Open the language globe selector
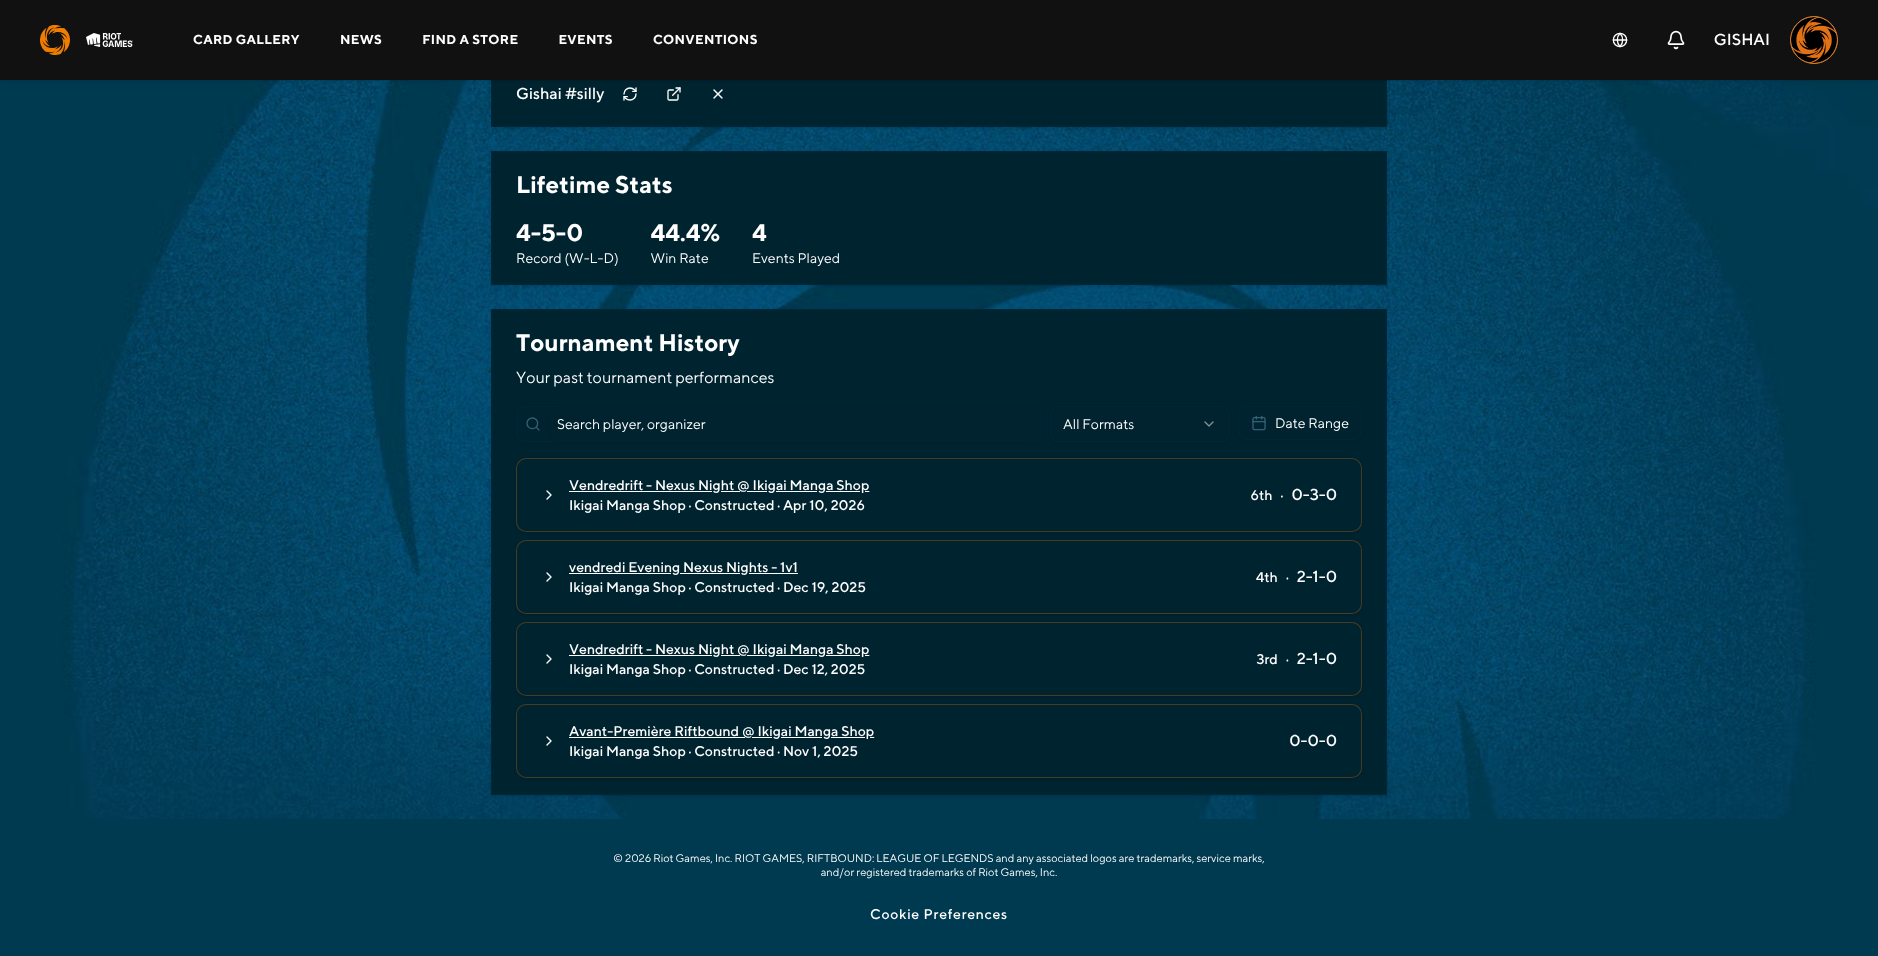 tap(1620, 40)
